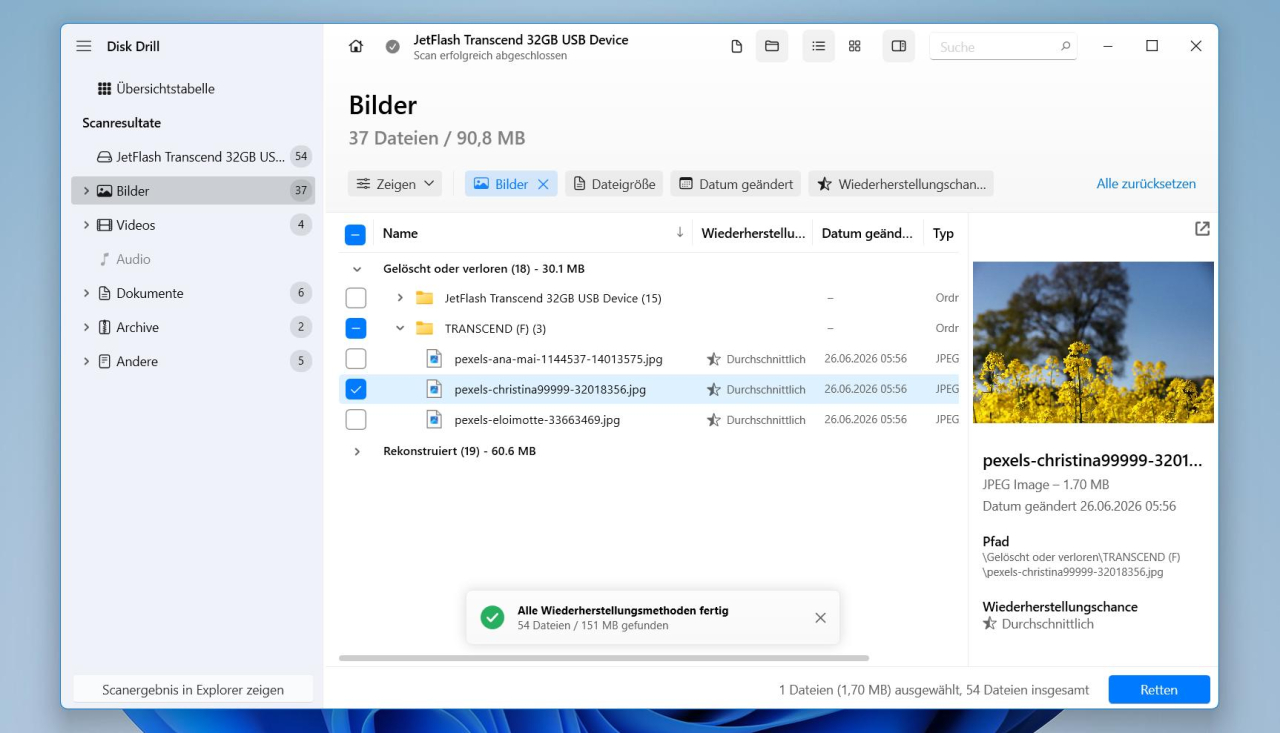This screenshot has width=1280, height=733.
Task: Collapse the TRANSCEND (F) folder
Action: point(400,328)
